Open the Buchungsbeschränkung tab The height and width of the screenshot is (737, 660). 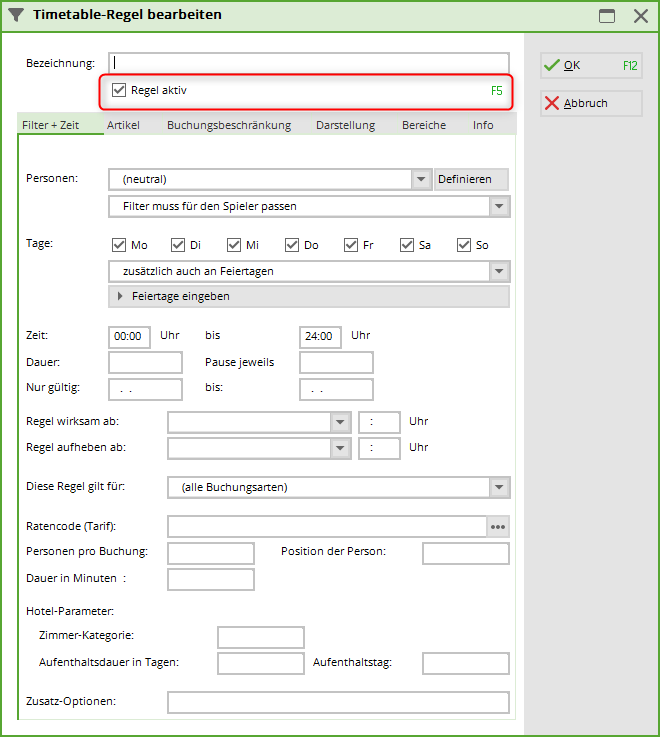pyautogui.click(x=229, y=125)
